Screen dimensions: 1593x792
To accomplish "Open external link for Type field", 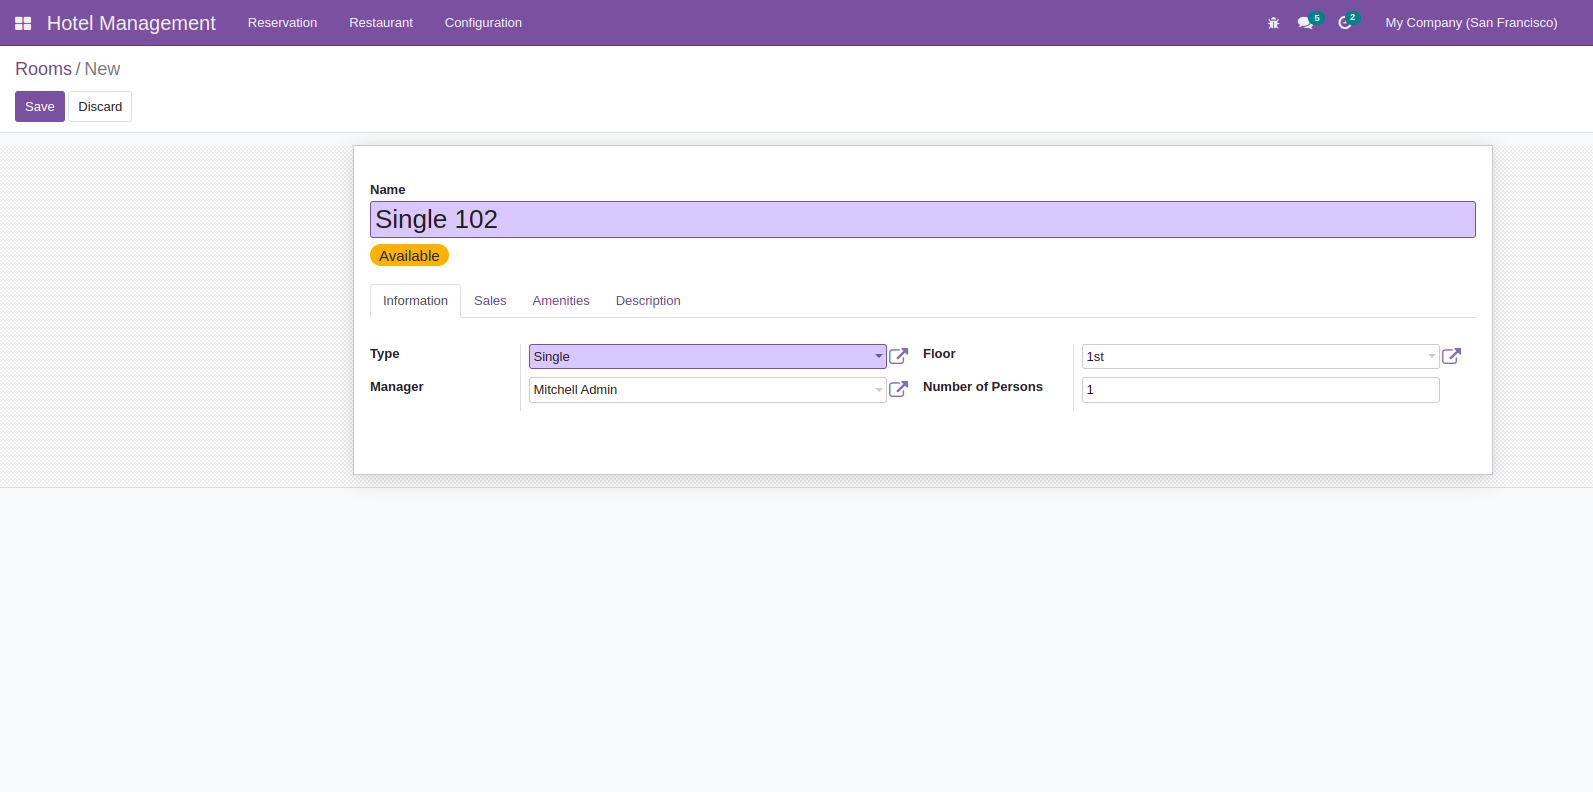I will 898,356.
